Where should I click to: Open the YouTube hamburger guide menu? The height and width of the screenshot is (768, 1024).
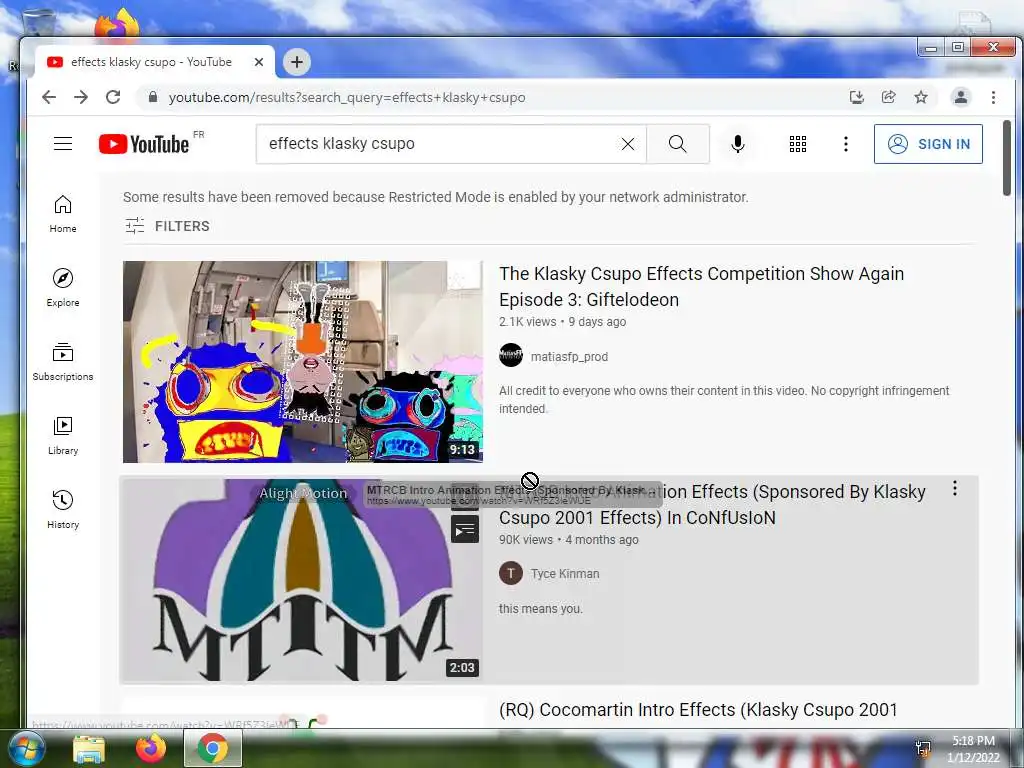pos(63,144)
